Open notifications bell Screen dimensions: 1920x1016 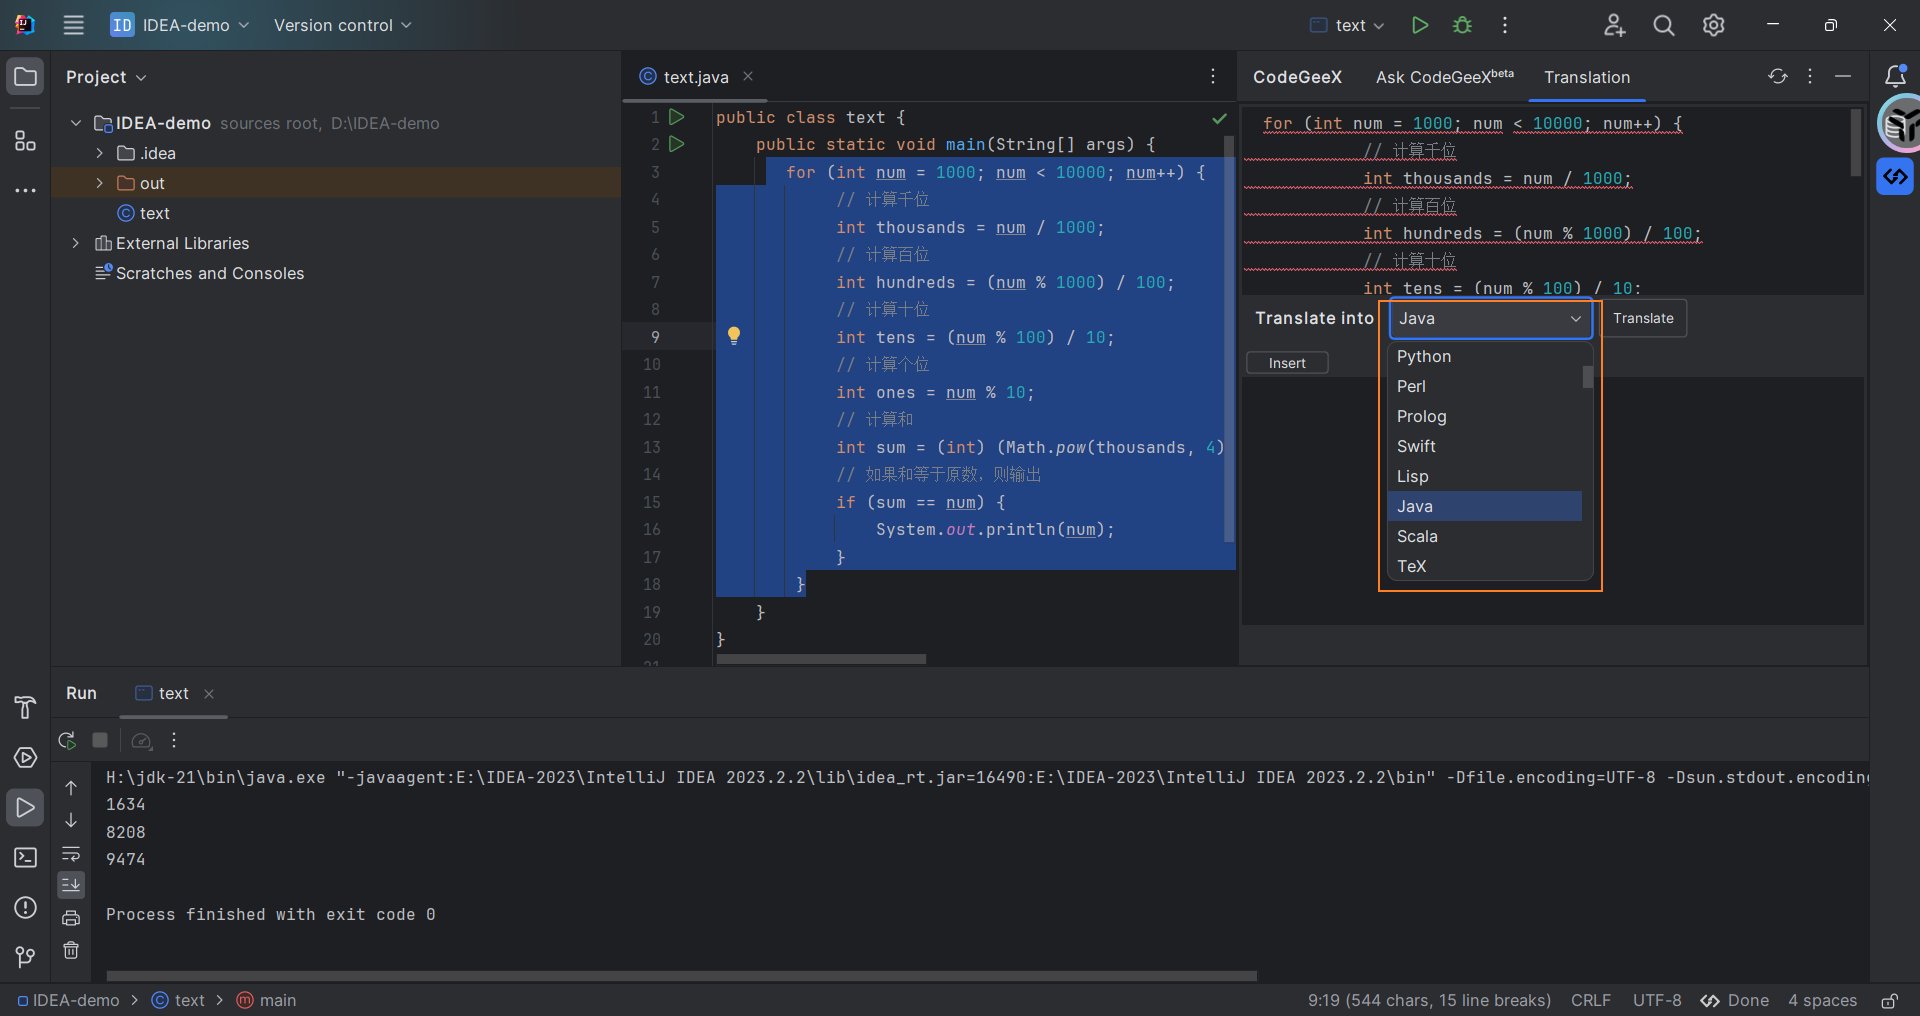point(1895,76)
